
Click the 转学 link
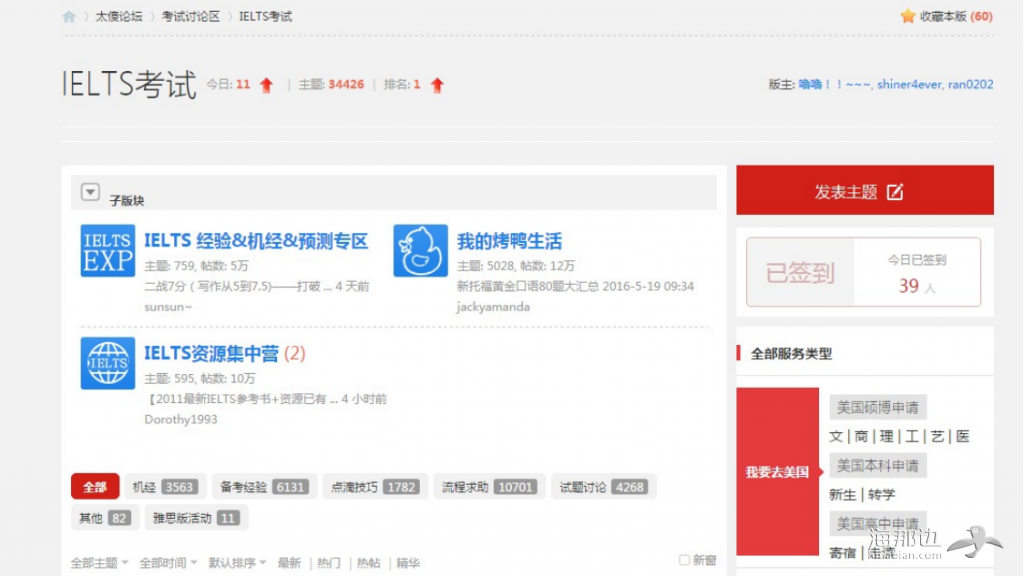(x=882, y=494)
